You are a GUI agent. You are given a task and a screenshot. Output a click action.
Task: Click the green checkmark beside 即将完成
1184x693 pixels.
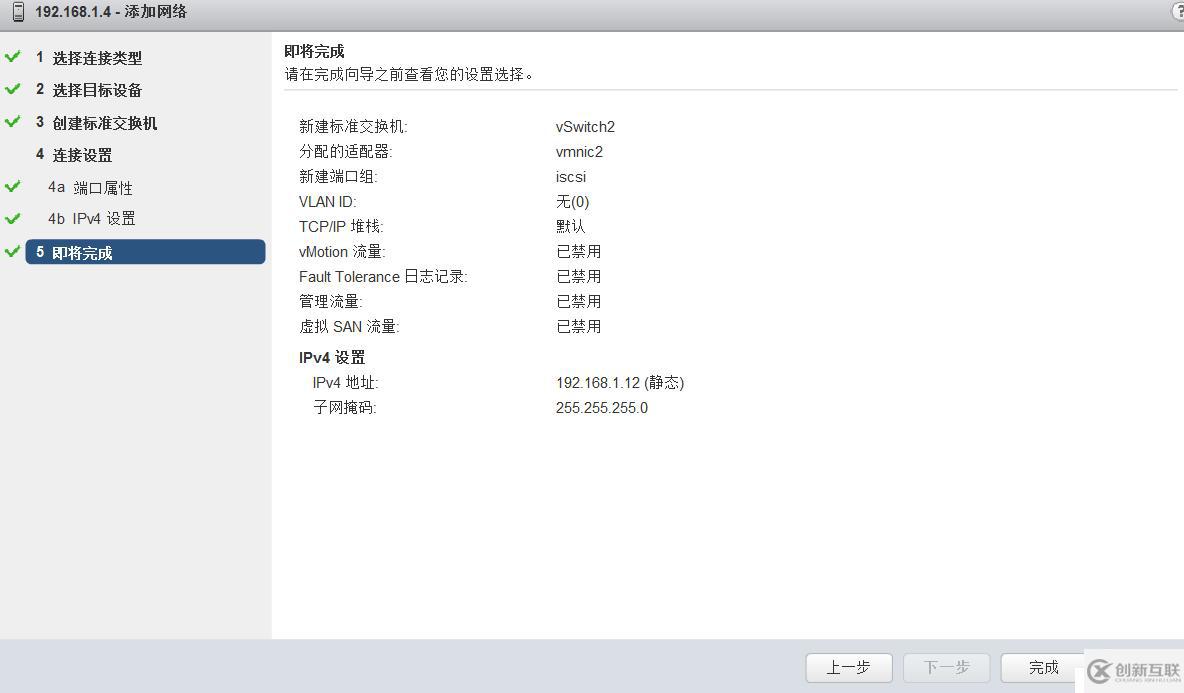pyautogui.click(x=13, y=252)
